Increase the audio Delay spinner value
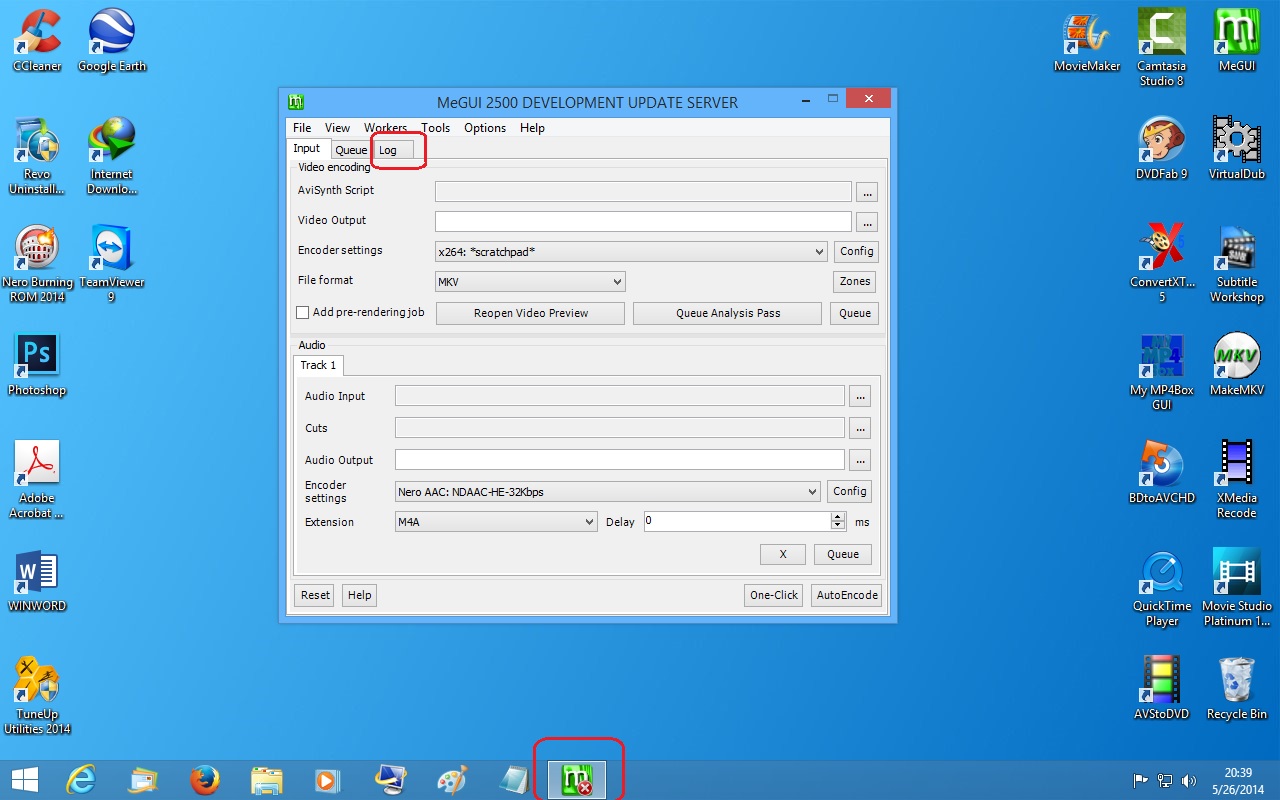 (837, 517)
